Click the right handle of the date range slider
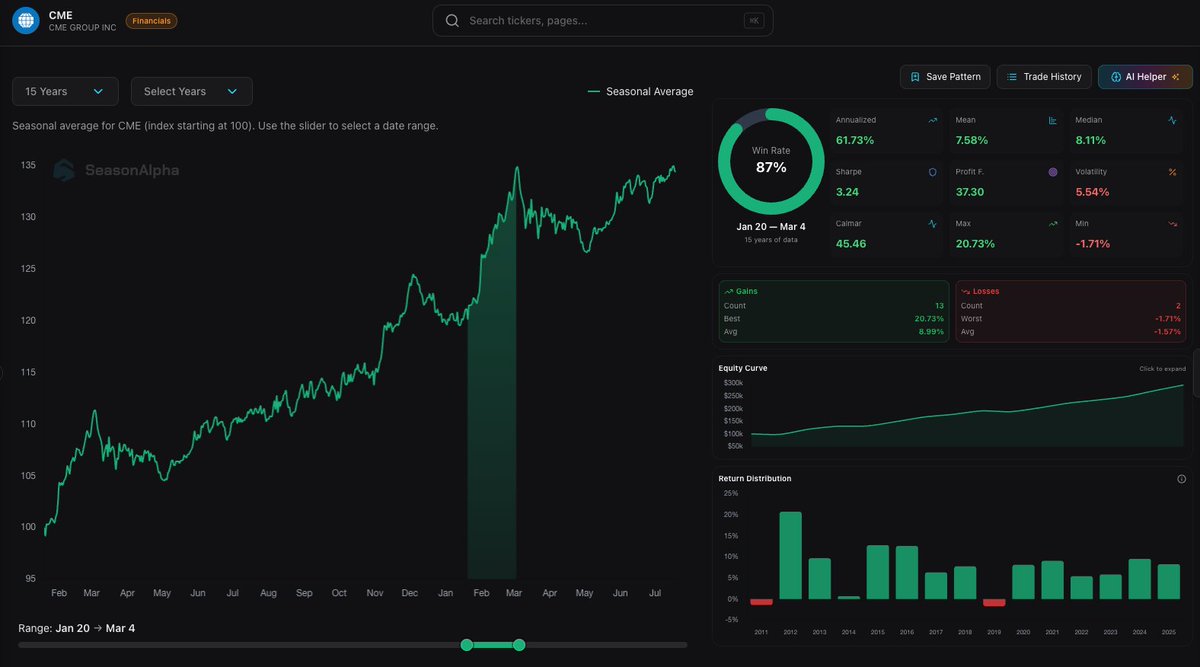The height and width of the screenshot is (667, 1200). [519, 645]
